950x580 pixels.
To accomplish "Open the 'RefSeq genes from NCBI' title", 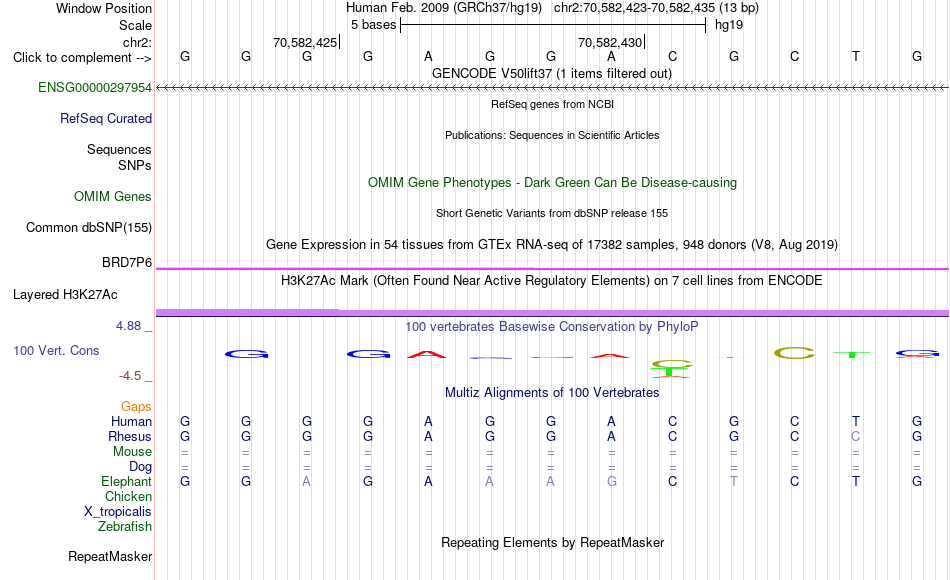I will [552, 104].
